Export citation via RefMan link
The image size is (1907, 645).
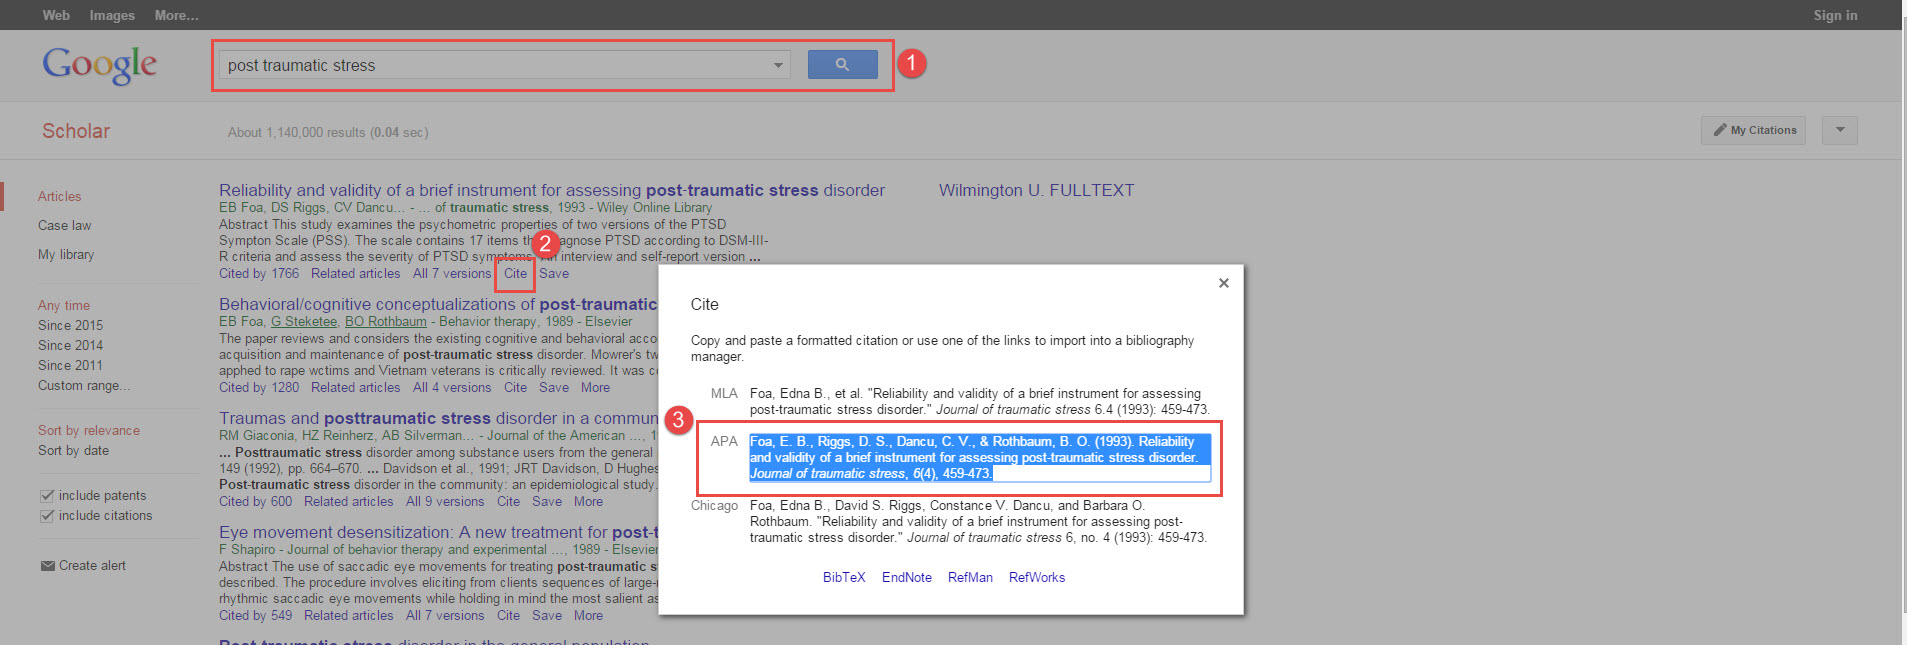coord(970,577)
